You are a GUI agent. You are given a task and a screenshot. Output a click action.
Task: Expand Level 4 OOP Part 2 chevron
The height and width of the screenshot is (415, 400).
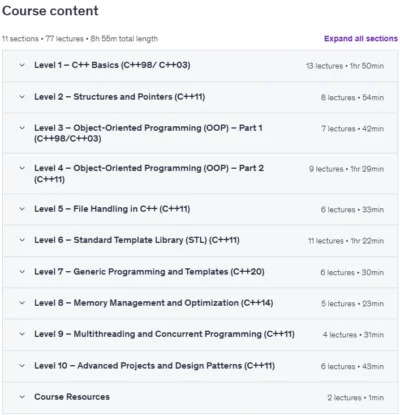[22, 168]
